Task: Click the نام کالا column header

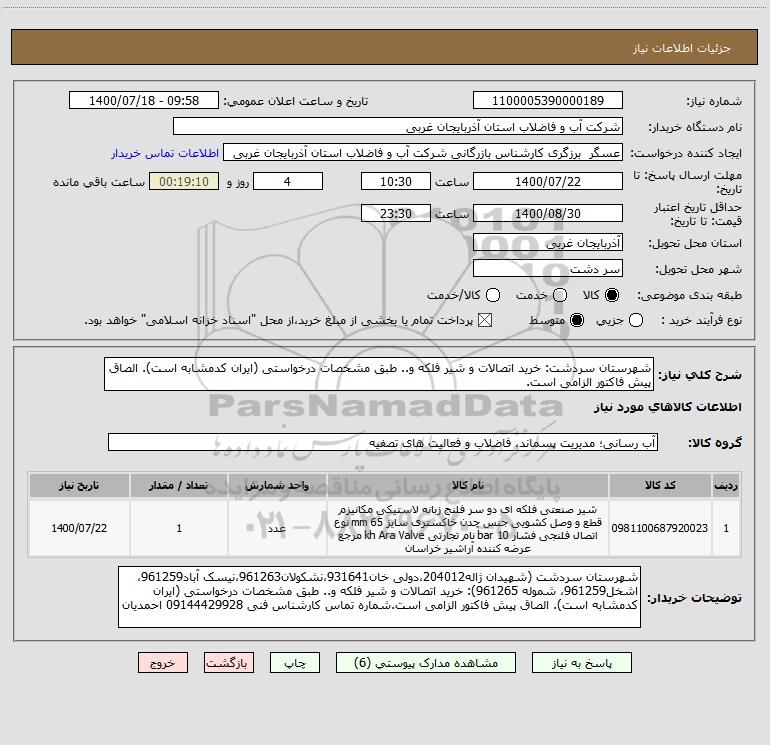Action: (x=468, y=486)
